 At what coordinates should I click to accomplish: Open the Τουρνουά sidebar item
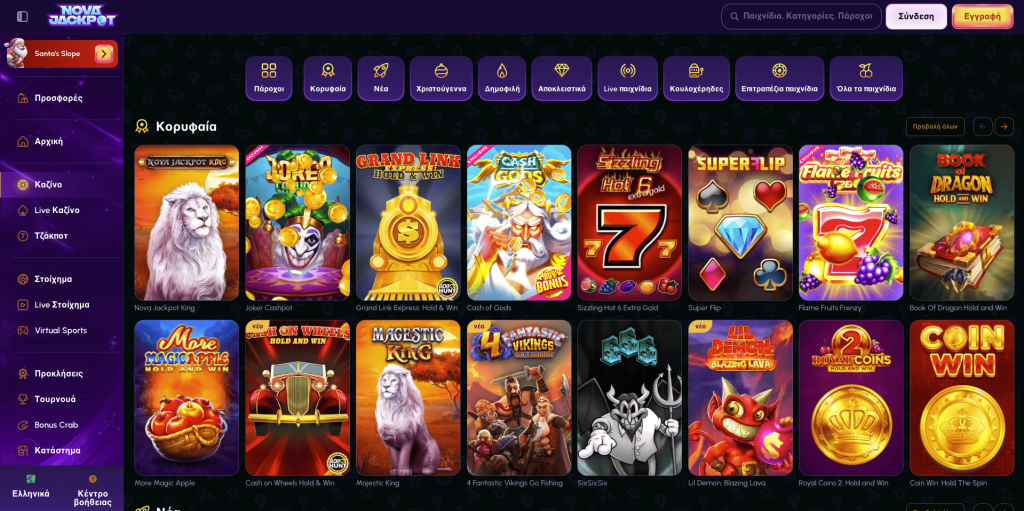[55, 399]
